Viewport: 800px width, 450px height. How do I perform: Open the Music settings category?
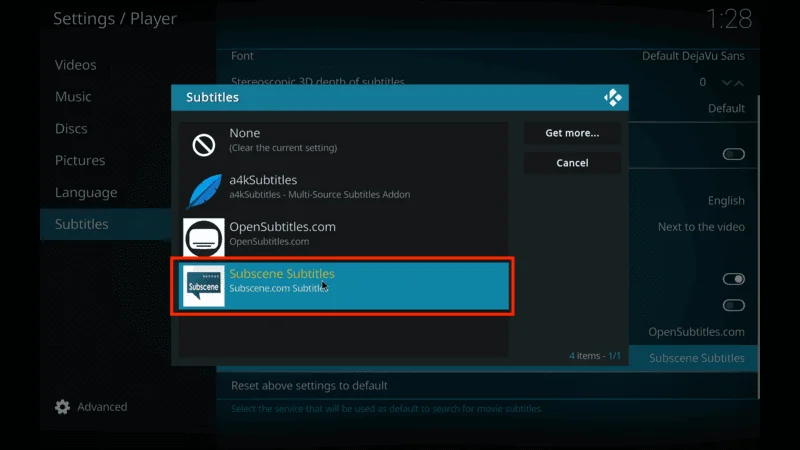point(73,96)
